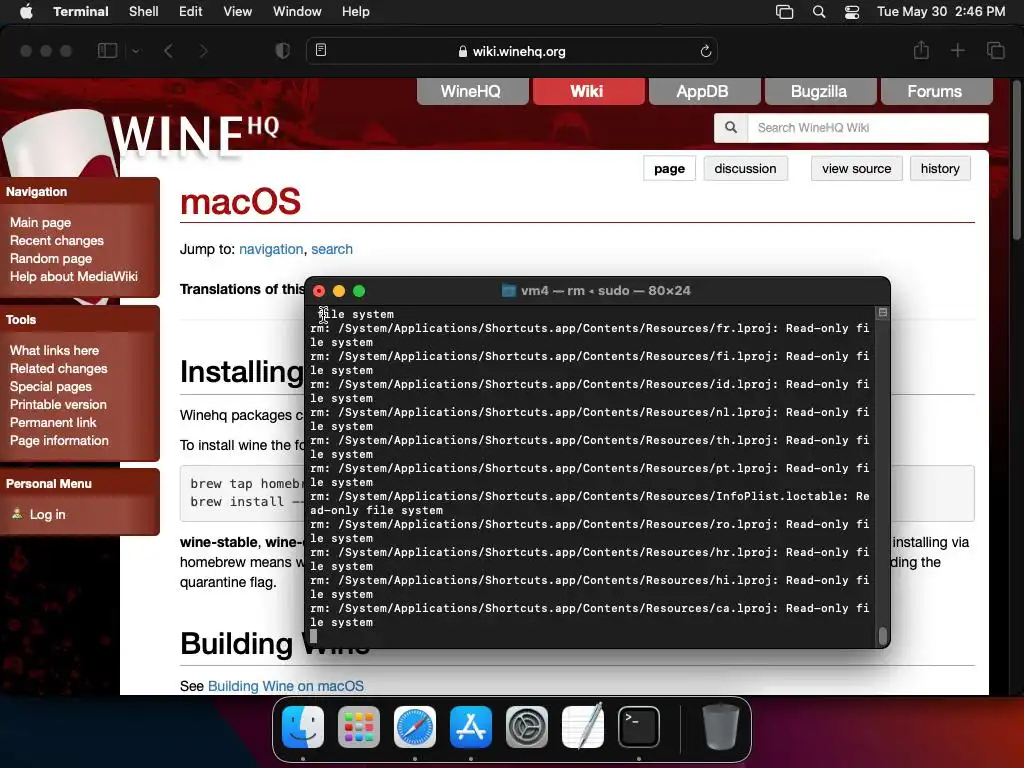Open the Printable version link
Viewport: 1024px width, 768px height.
(x=58, y=404)
